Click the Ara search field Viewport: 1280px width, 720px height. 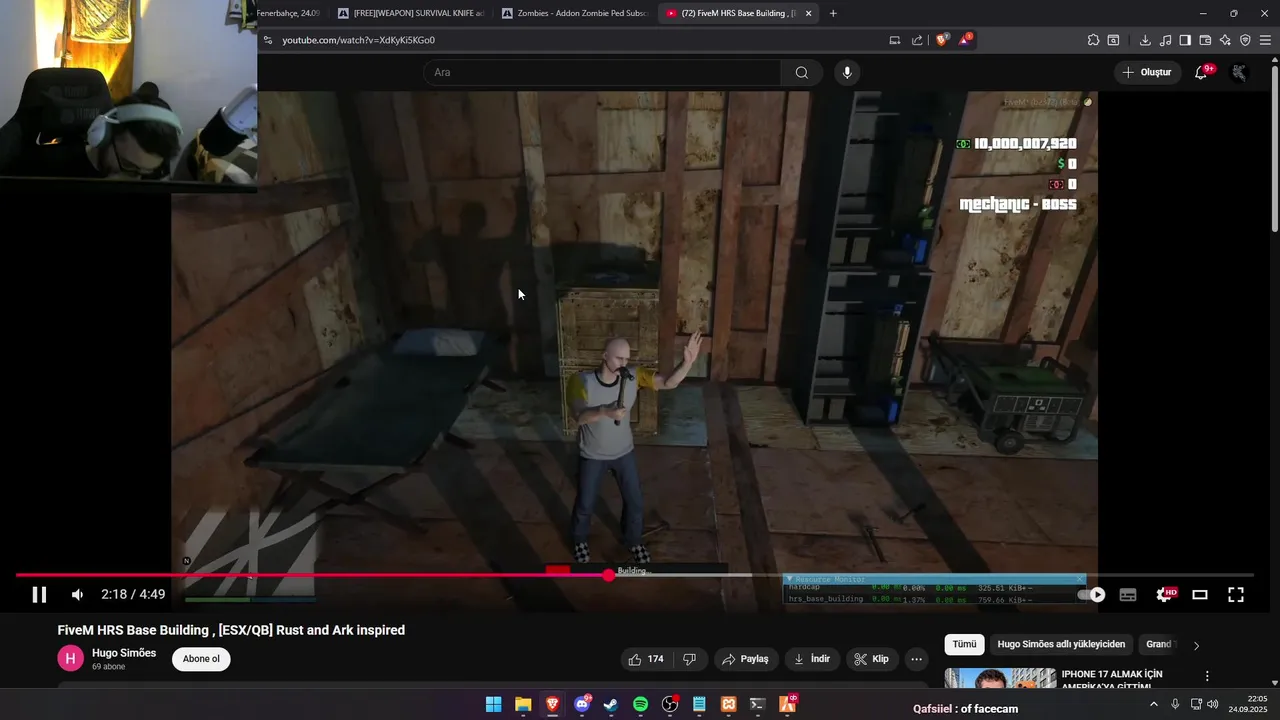pyautogui.click(x=602, y=72)
